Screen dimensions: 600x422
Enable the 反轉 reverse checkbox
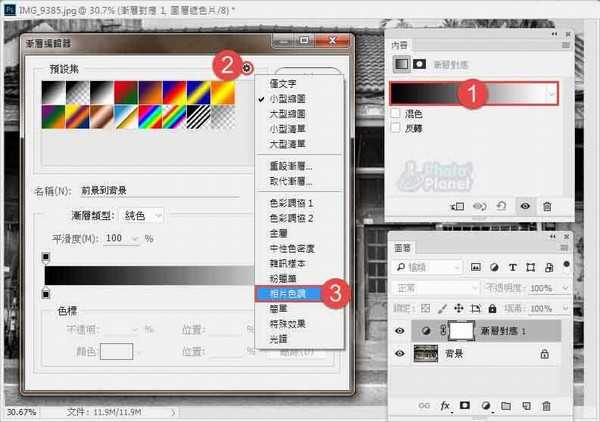coord(396,129)
